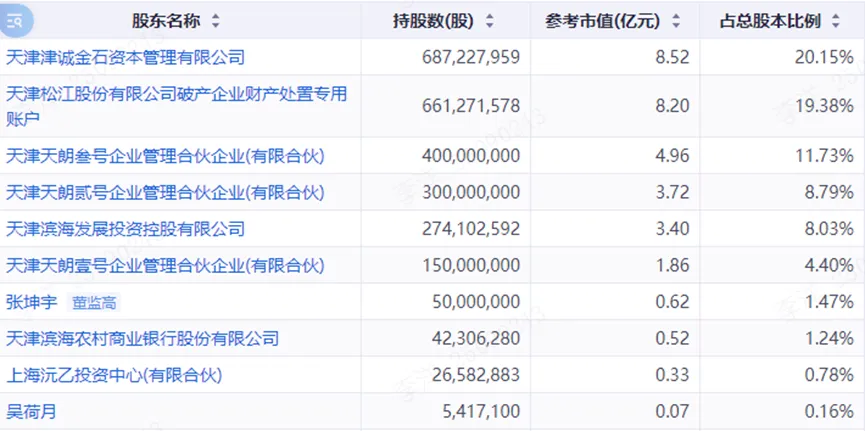865x431 pixels.
Task: Select share count 300,000,000
Action: (x=471, y=192)
